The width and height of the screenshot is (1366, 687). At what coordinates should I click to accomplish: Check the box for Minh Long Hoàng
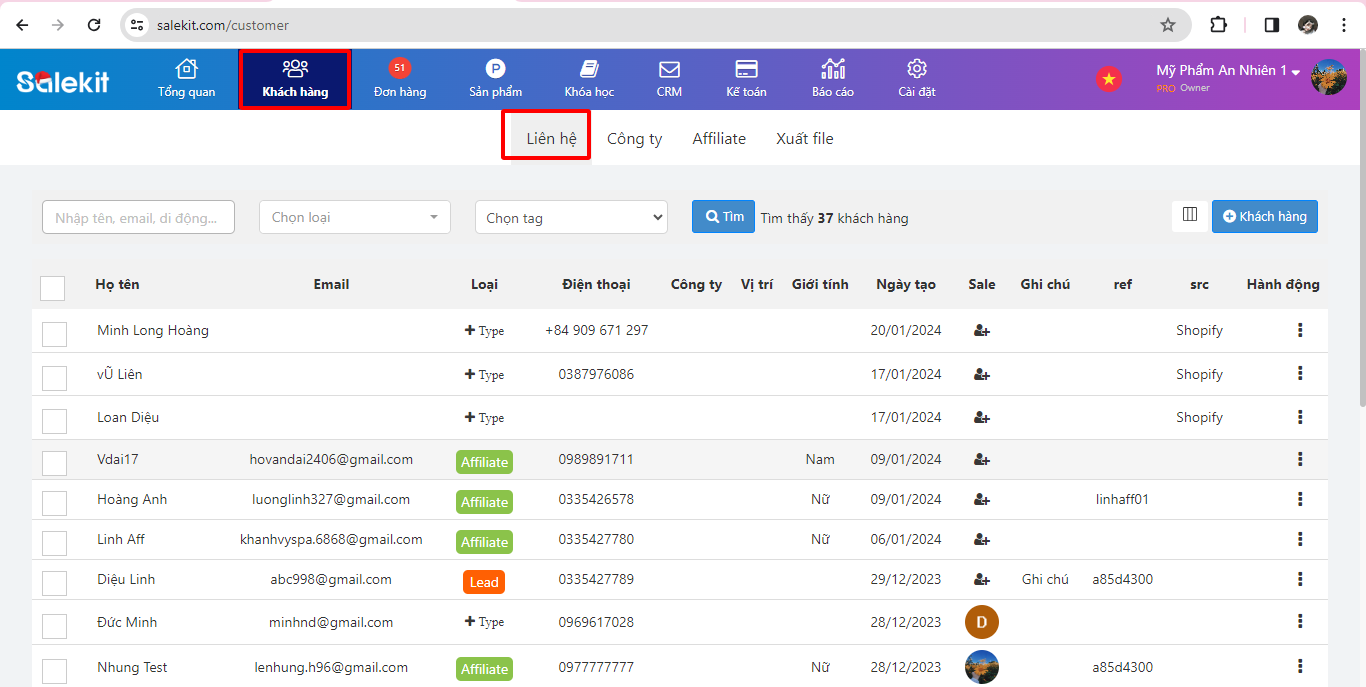click(x=54, y=334)
